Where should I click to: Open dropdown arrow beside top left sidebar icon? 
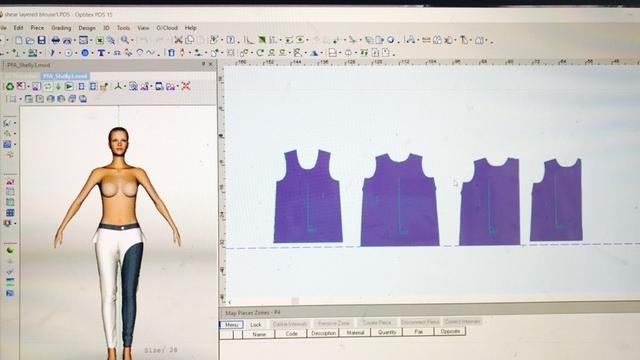(15, 123)
